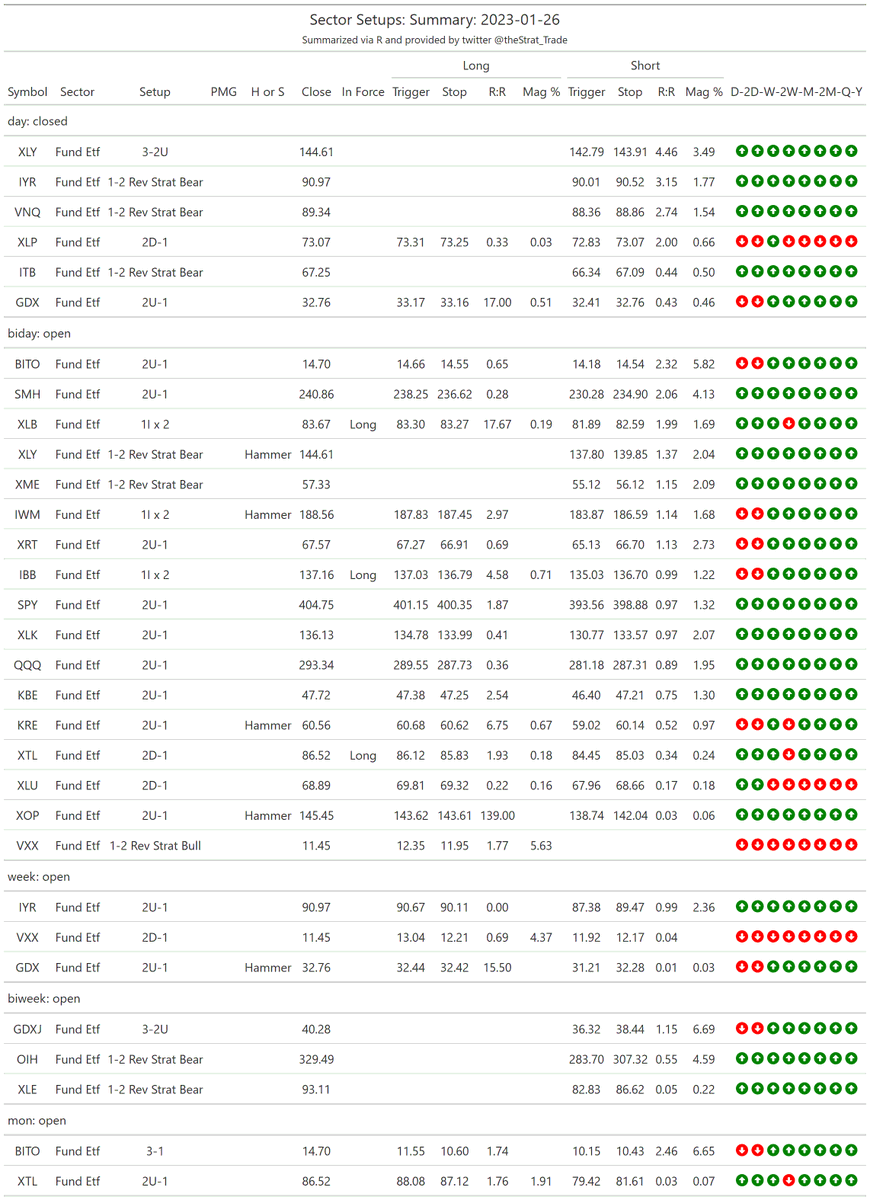Click OIH close value 329.49
Screen dimensions: 870x1200
316,1060
